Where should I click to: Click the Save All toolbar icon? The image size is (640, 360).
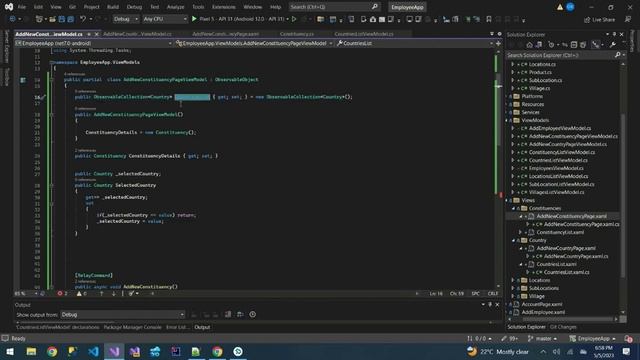point(71,19)
